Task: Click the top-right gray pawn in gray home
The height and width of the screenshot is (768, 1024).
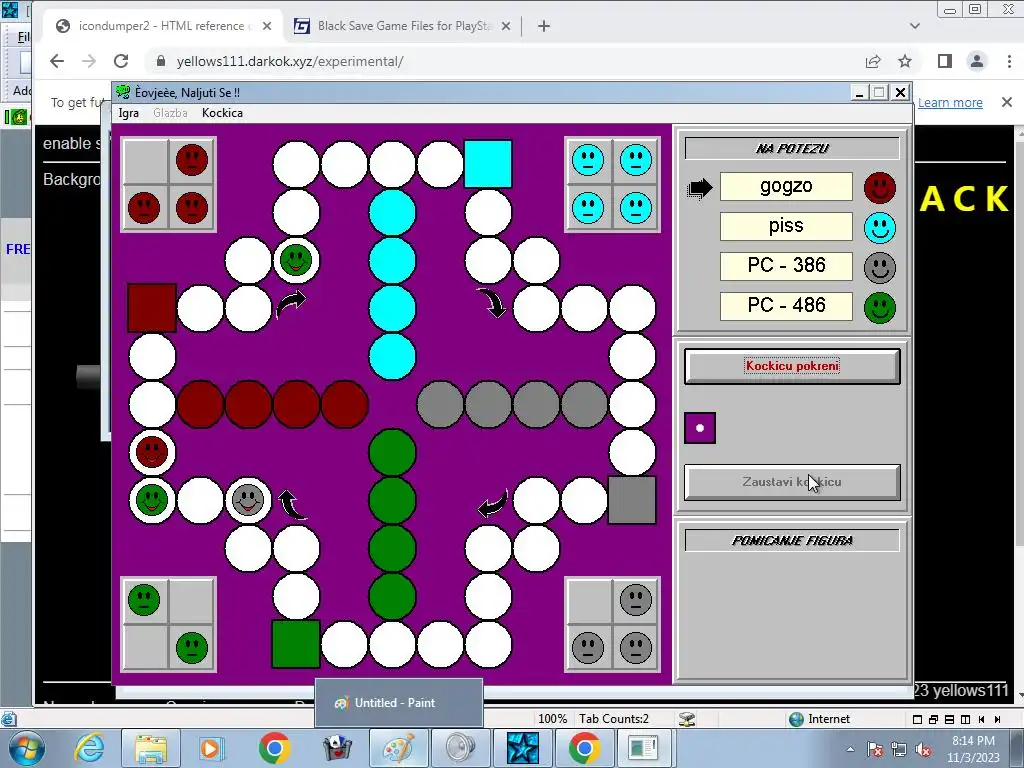Action: [636, 600]
